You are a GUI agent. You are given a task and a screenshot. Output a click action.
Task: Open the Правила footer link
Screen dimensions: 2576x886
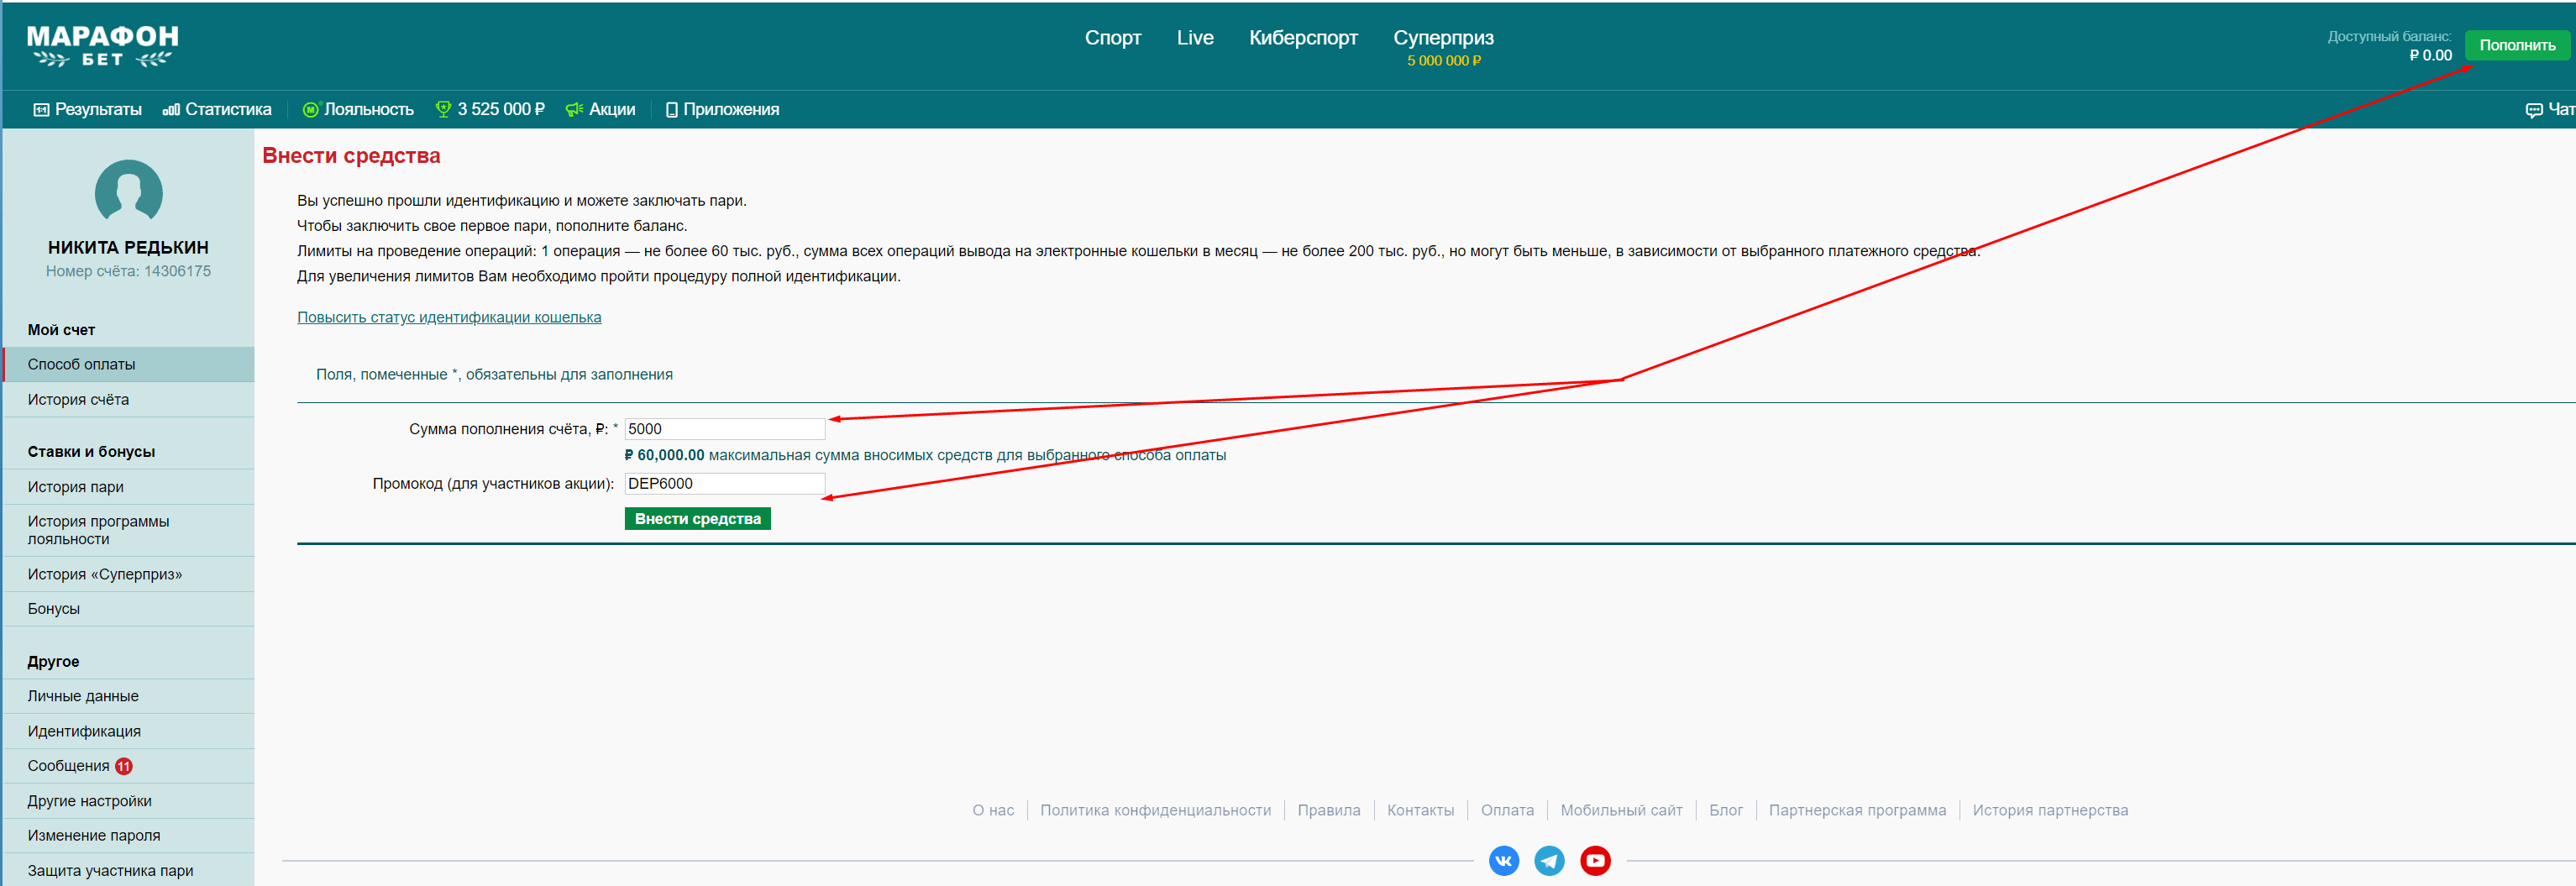(x=1328, y=810)
